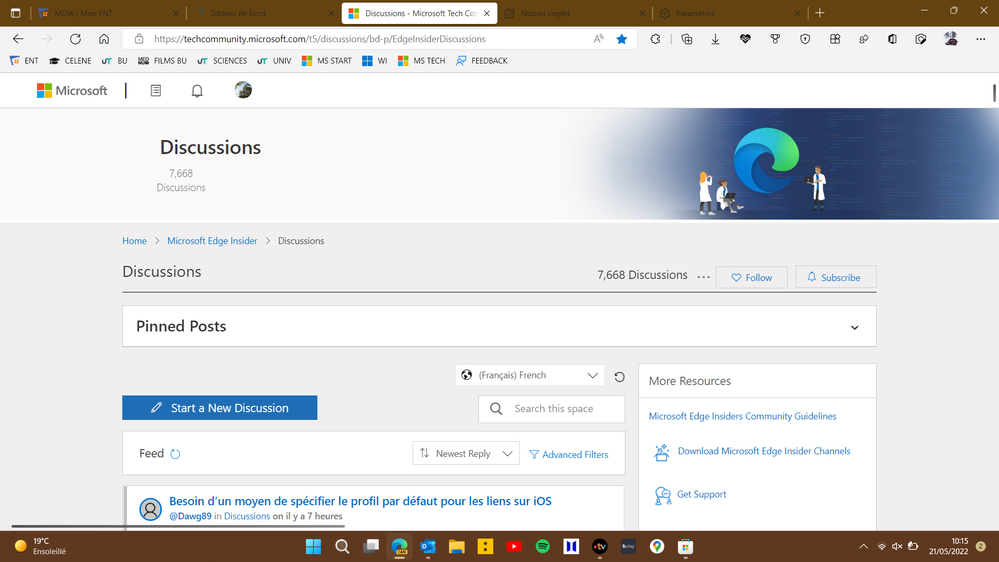Open Edge Settings and more menu
This screenshot has height=562, width=999.
[x=981, y=39]
